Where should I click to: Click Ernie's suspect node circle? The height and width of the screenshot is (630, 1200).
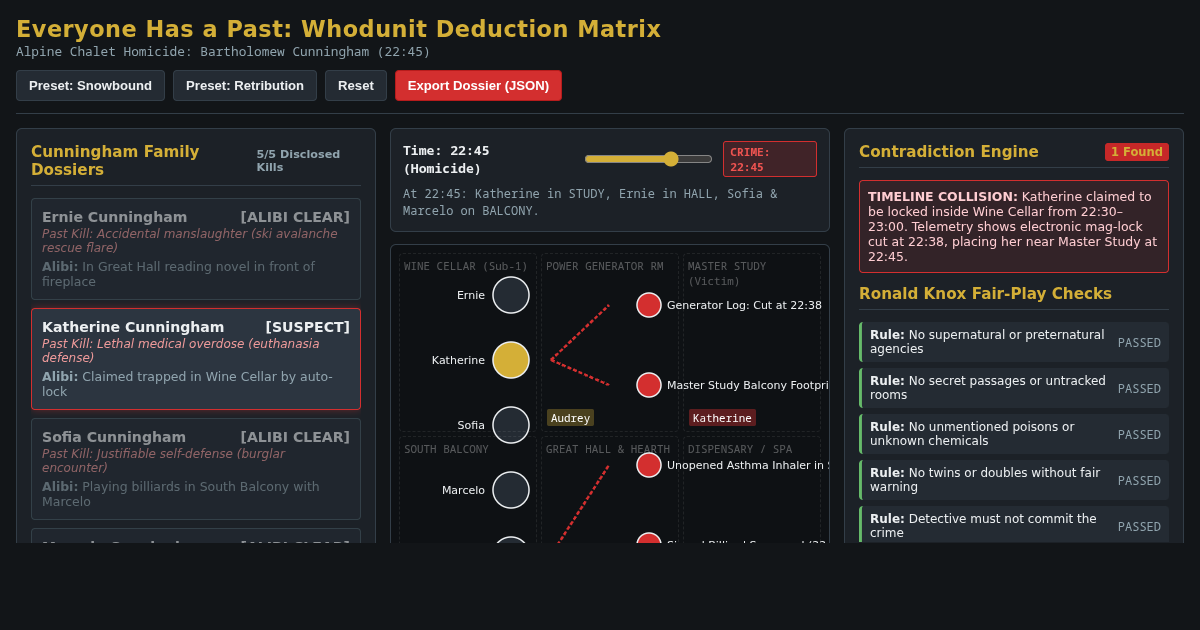[x=511, y=295]
